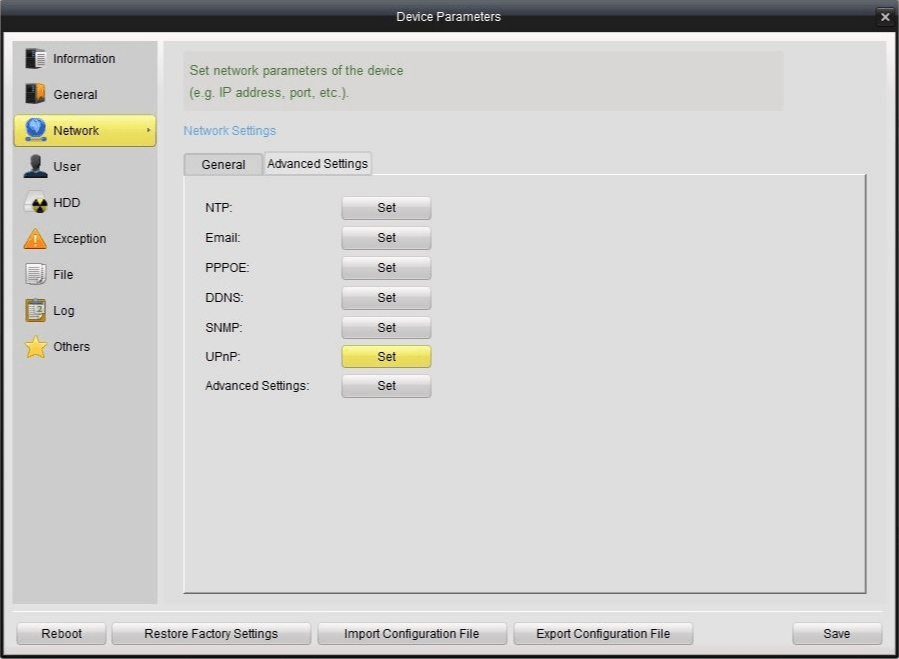This screenshot has height=659, width=899.
Task: Switch to the Advanced Settings tab
Action: [317, 163]
